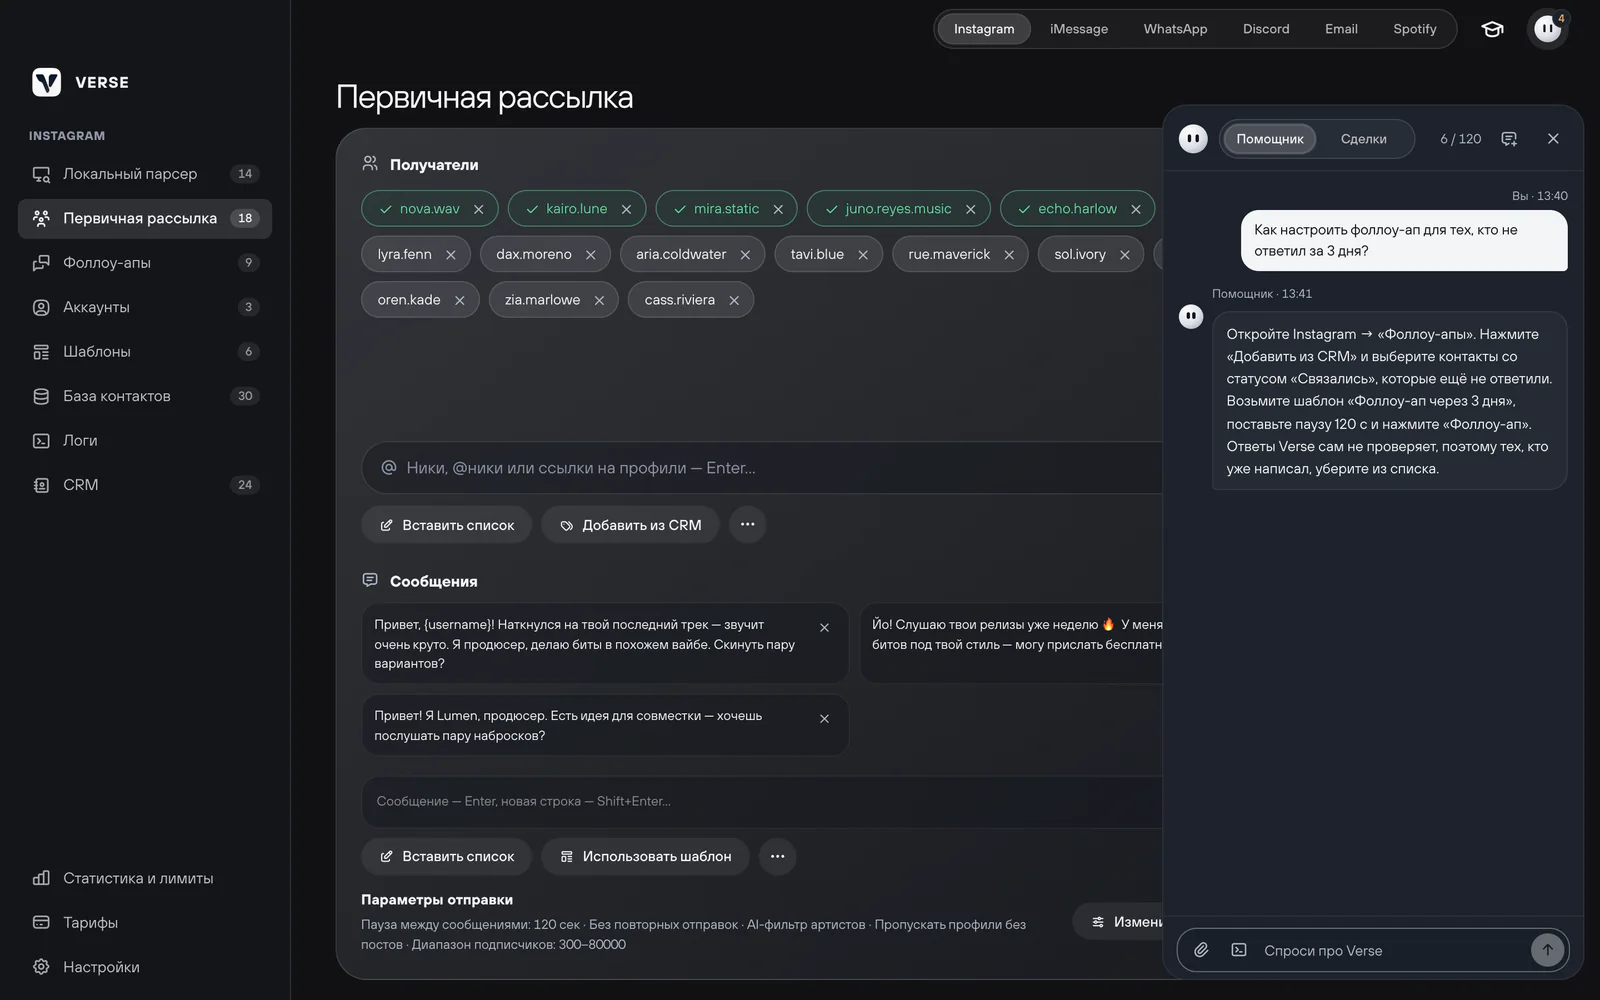Open the console icon in chat input
Screen dimensions: 1600x1000
[1239, 950]
